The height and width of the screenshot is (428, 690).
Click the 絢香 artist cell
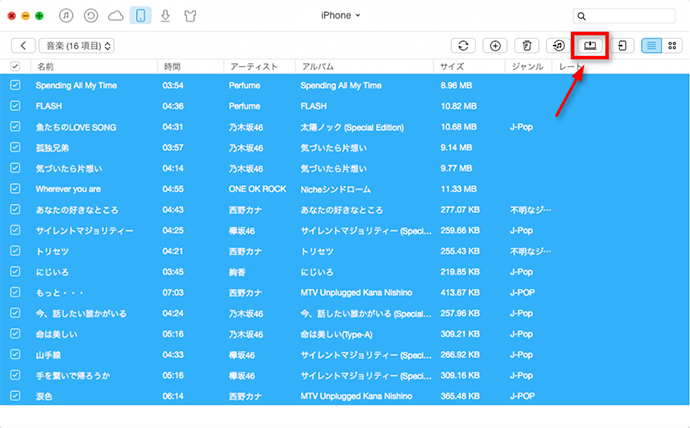pyautogui.click(x=237, y=272)
